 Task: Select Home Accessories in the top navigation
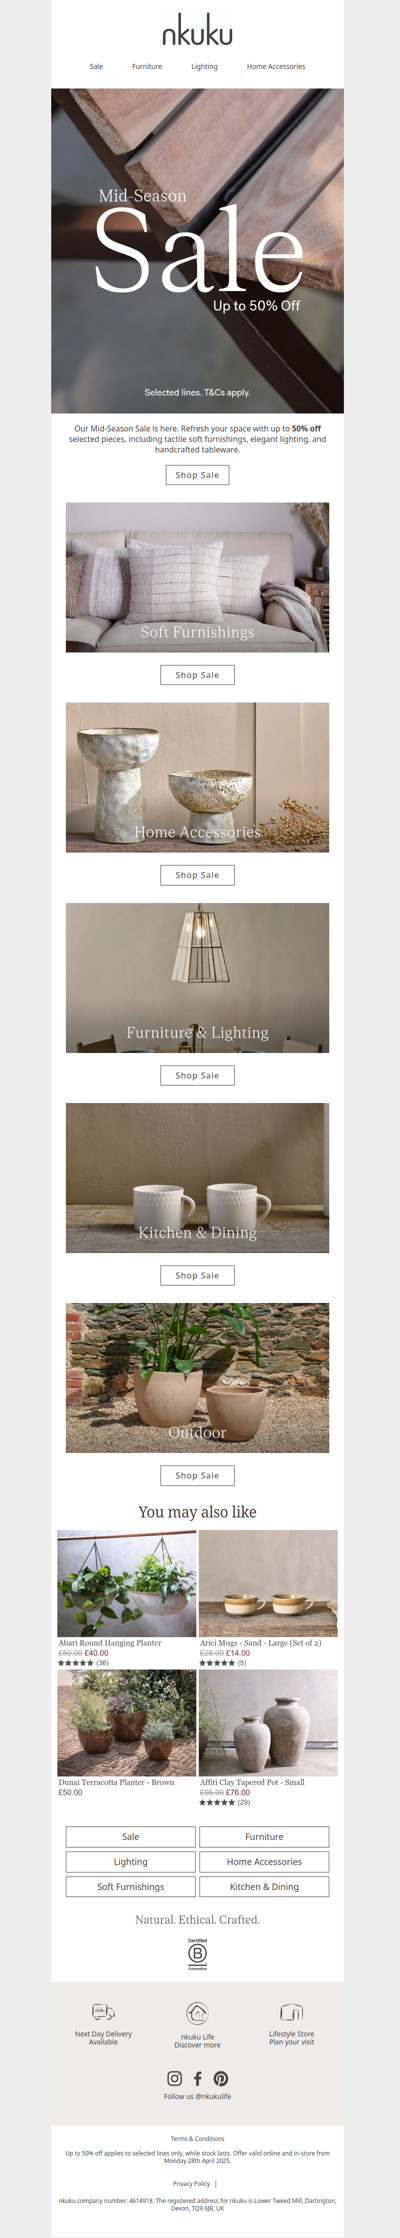[x=276, y=66]
